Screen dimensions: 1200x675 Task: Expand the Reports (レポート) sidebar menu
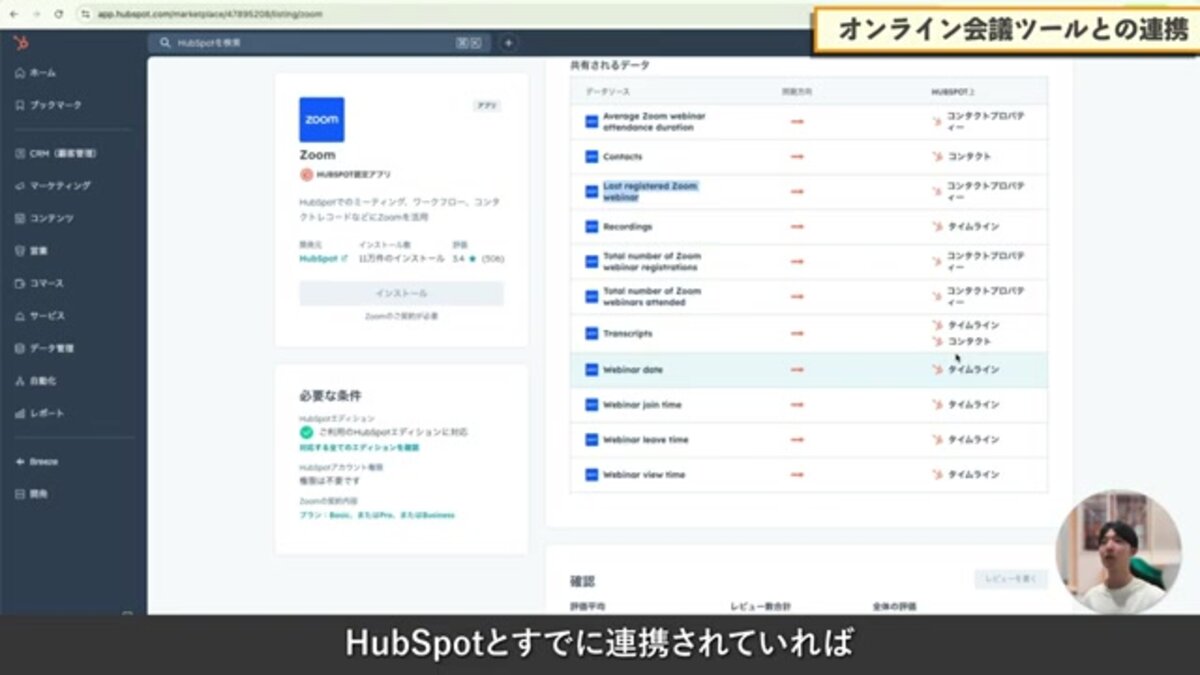click(46, 413)
